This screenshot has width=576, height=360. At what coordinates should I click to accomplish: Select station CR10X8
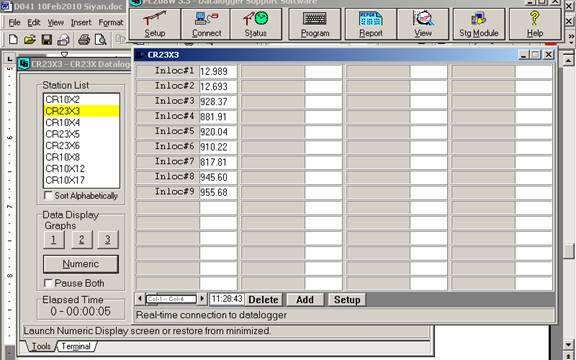tap(81, 157)
